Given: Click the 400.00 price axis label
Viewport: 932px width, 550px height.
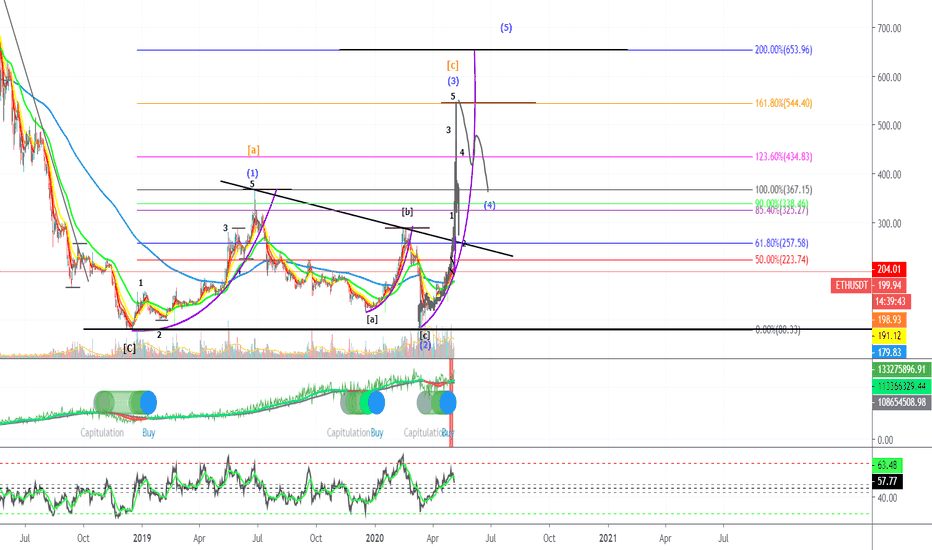Looking at the screenshot, I should 889,175.
